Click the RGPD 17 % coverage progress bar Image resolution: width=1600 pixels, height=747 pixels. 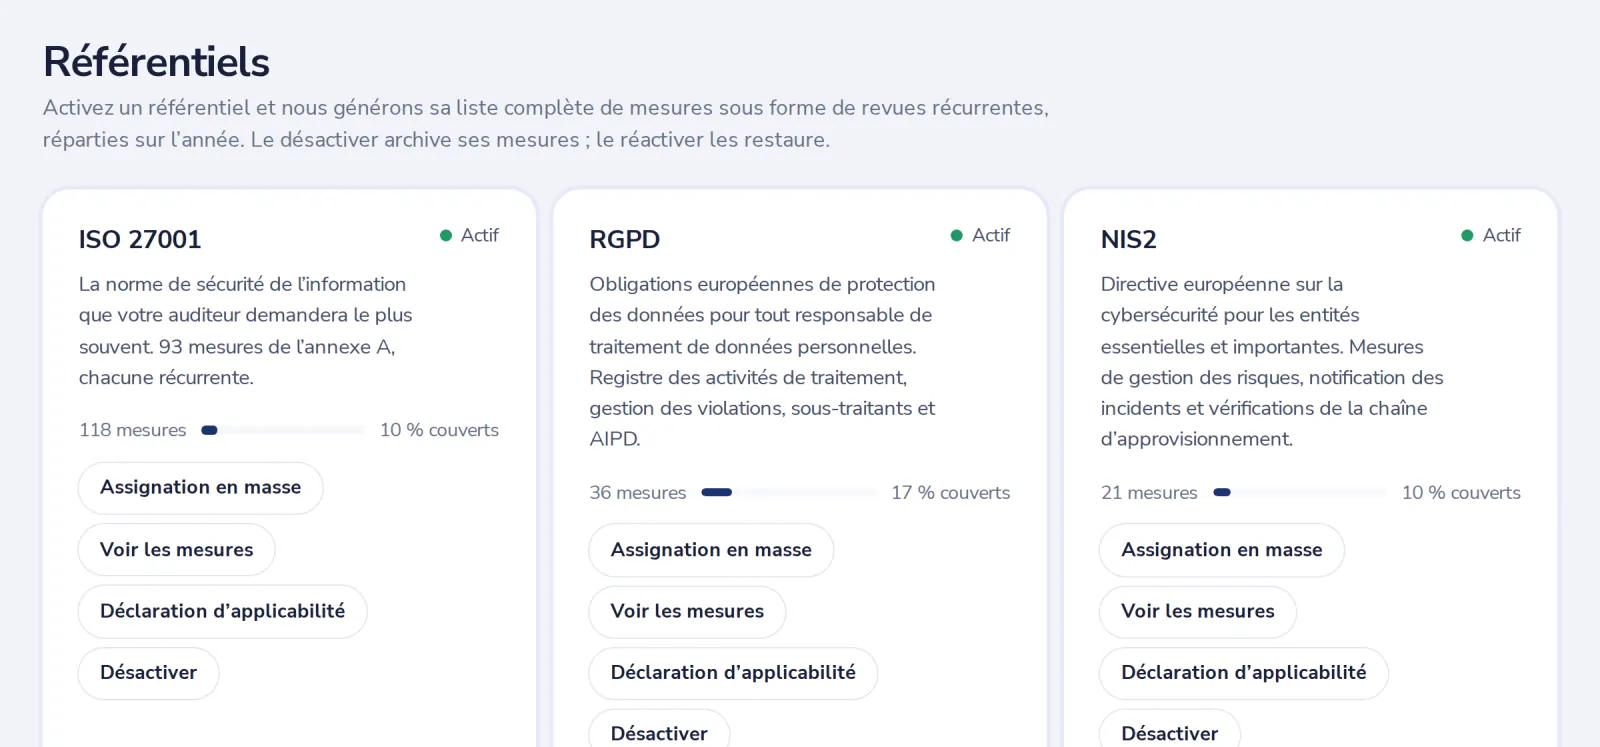point(789,492)
